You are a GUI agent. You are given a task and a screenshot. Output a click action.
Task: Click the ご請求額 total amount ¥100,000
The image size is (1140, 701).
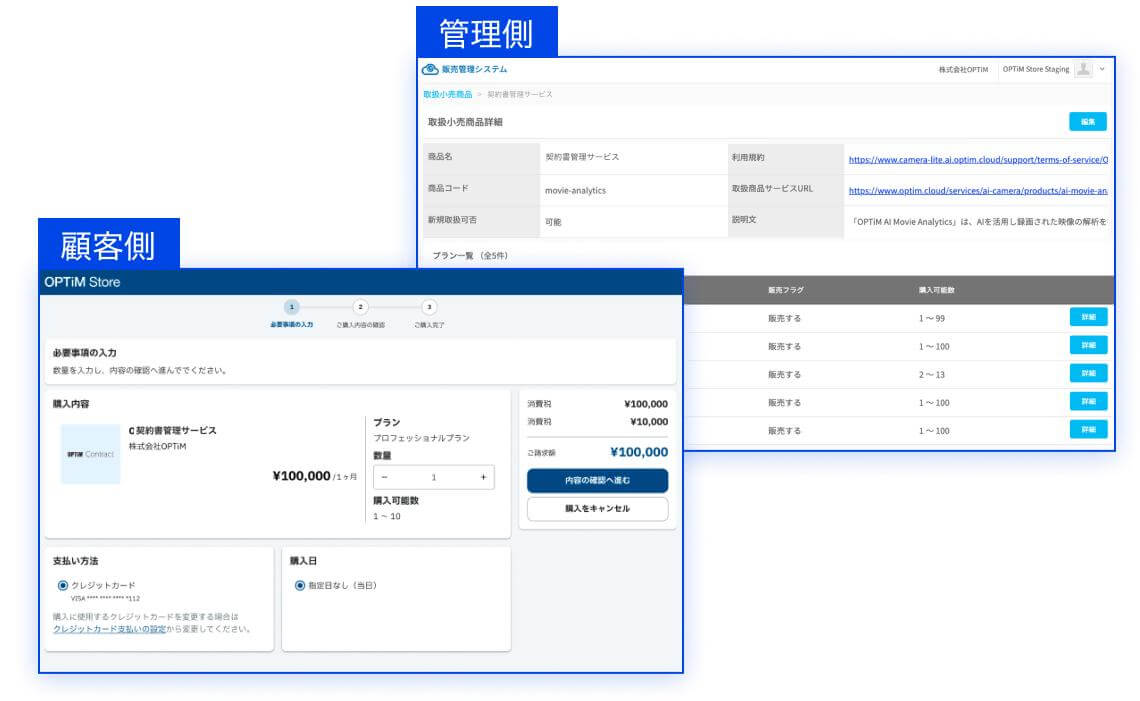point(639,452)
